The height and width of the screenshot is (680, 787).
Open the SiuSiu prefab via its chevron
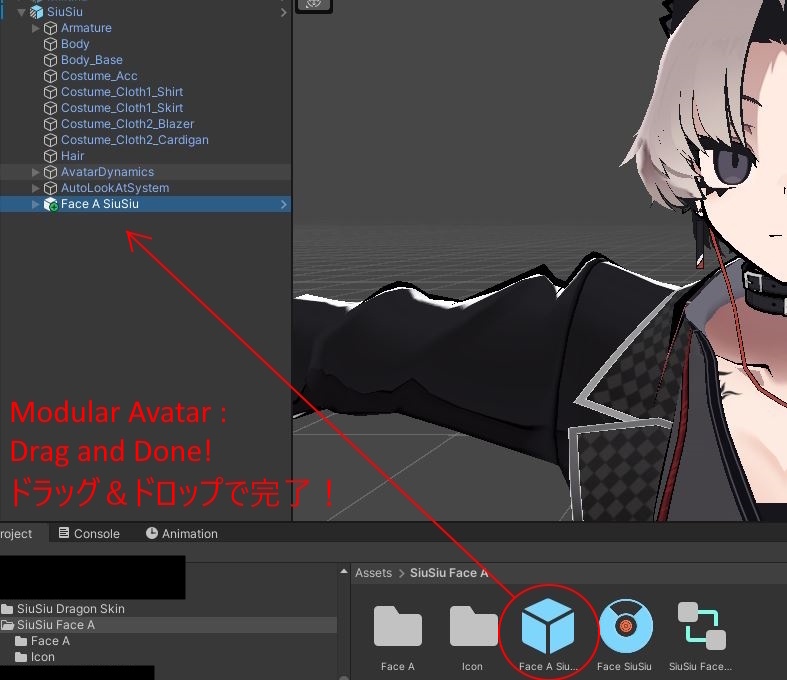coord(284,12)
